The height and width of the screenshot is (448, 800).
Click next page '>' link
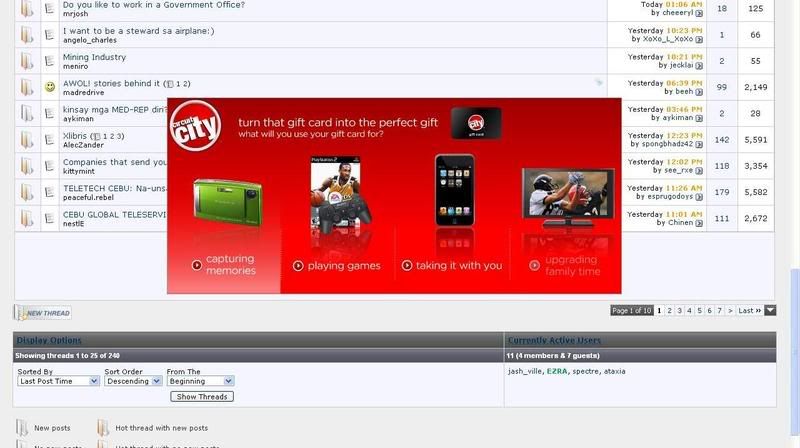(x=730, y=310)
